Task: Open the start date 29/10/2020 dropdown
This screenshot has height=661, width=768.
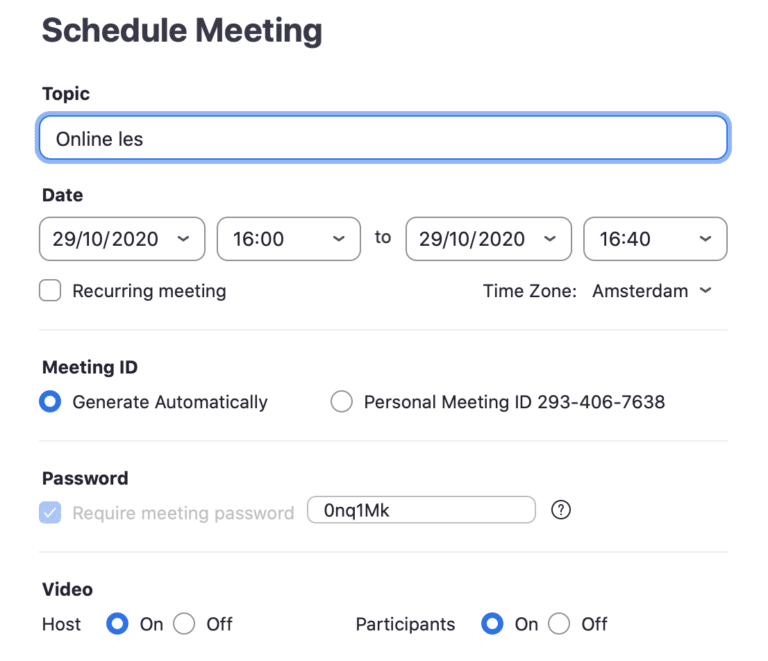Action: (122, 239)
